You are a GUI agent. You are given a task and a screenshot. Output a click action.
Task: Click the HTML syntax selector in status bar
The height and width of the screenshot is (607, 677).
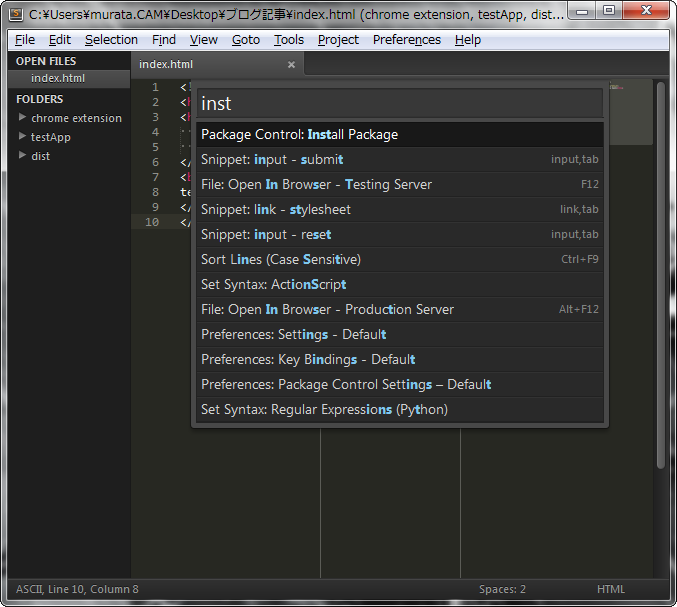(x=611, y=589)
